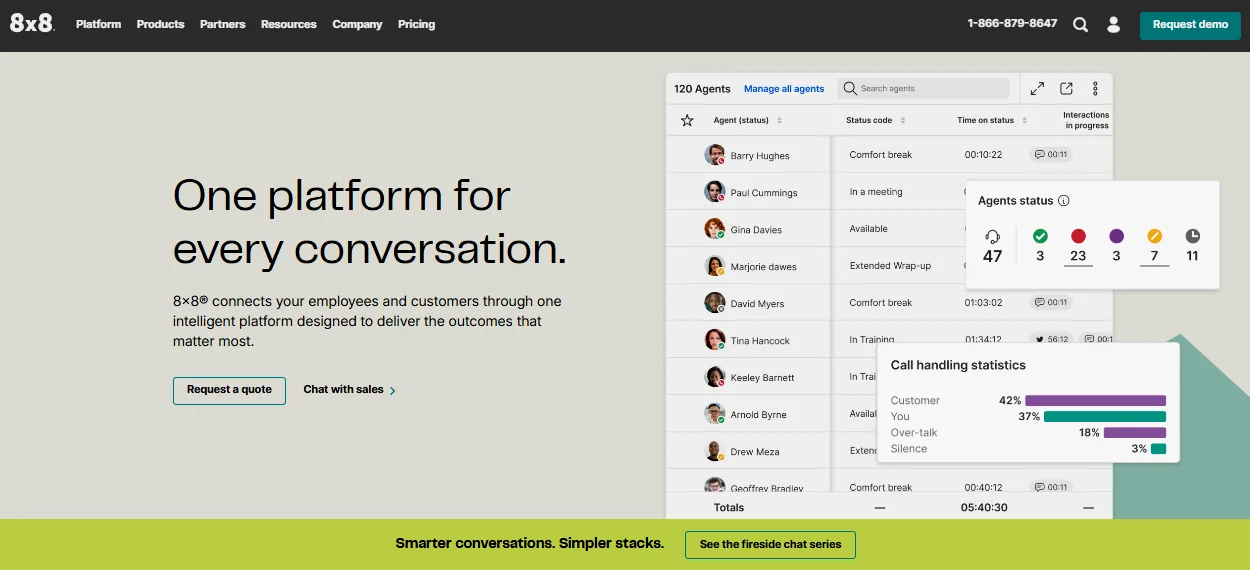Click the pop-out window icon in agents panel
The width and height of the screenshot is (1250, 570).
pos(1066,89)
